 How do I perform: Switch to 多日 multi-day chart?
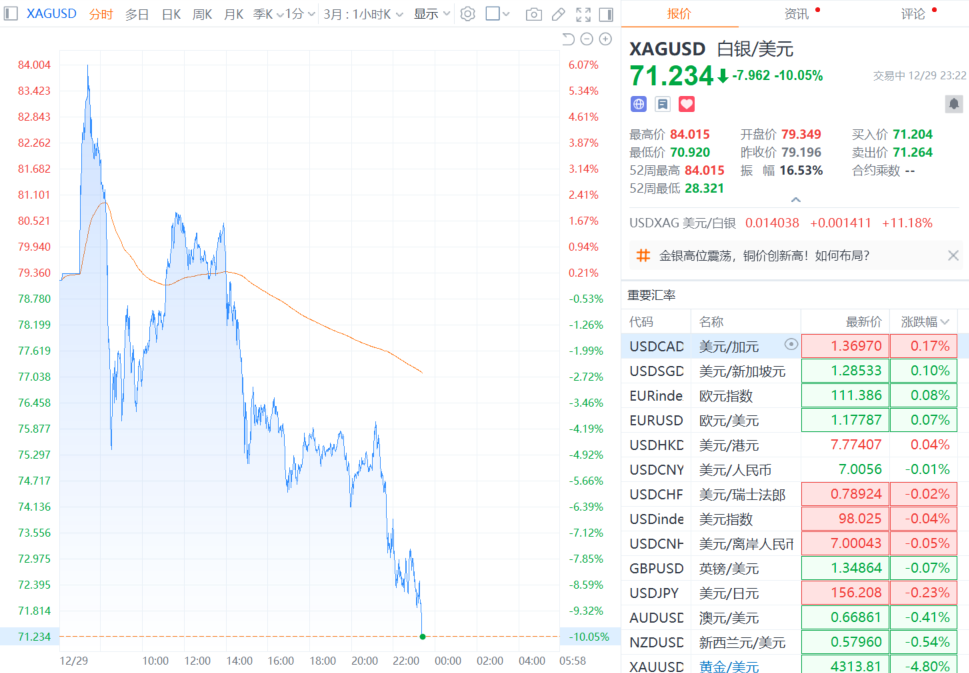137,14
